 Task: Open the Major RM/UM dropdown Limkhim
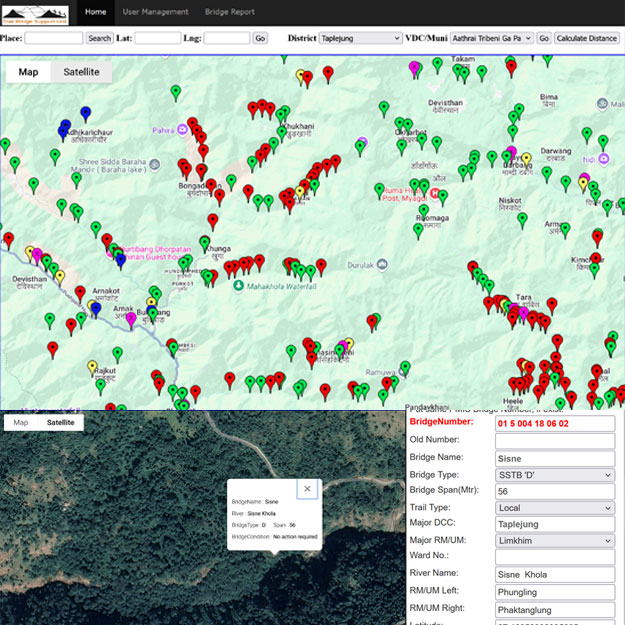555,540
